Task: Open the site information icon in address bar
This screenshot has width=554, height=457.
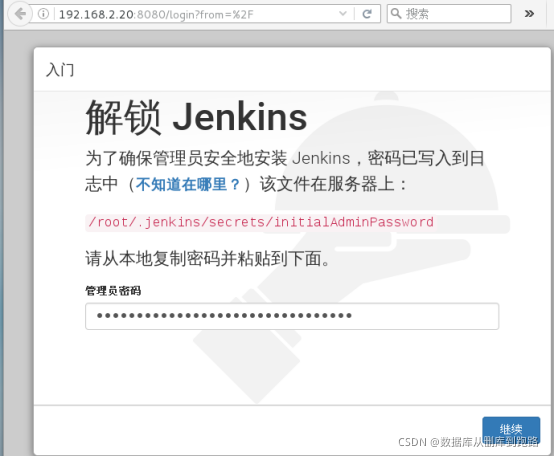Action: (x=43, y=14)
